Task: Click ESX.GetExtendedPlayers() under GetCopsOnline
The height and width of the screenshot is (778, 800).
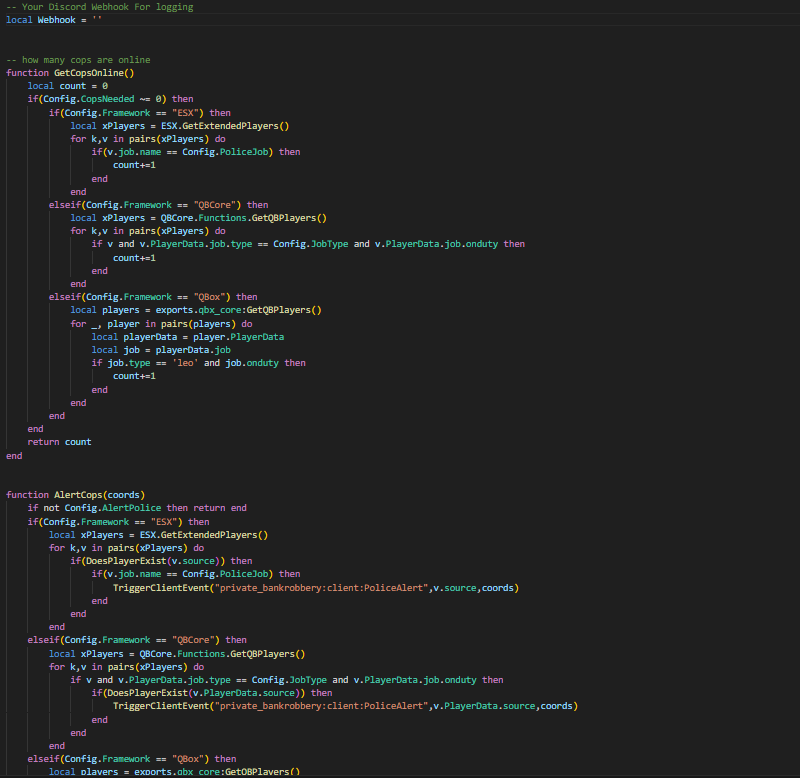Action: [225, 126]
